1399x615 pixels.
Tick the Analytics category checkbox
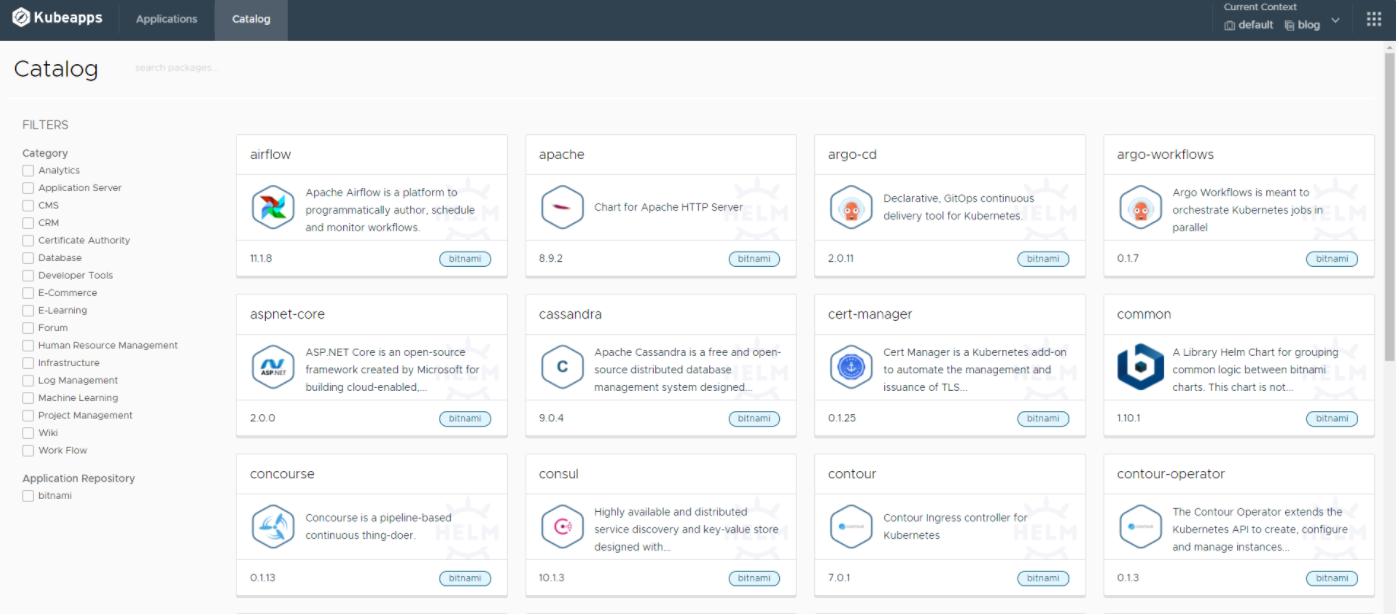click(x=28, y=171)
